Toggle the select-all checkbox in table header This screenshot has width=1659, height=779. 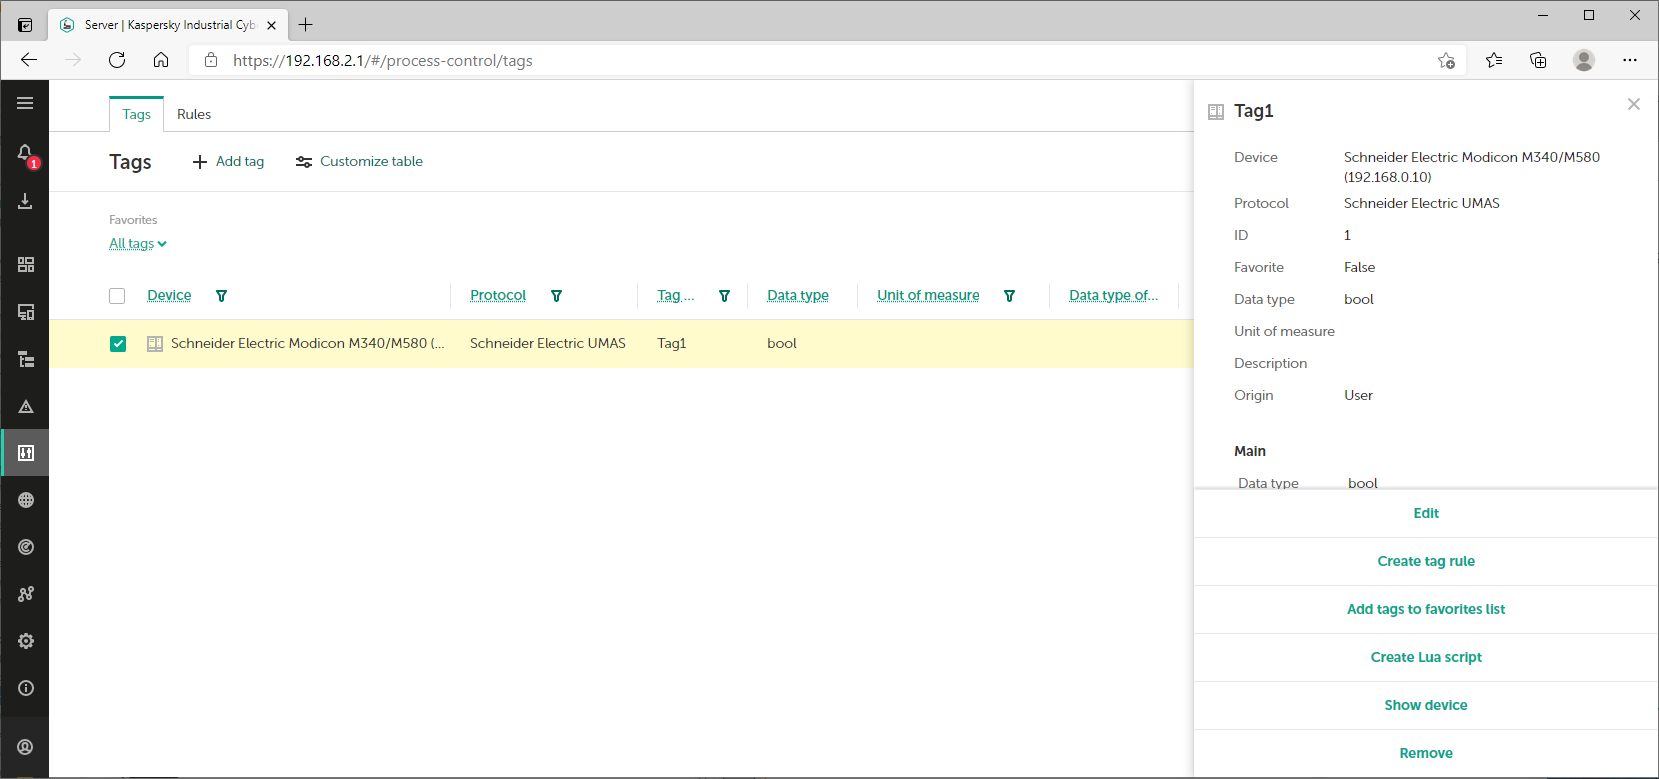pyautogui.click(x=117, y=296)
